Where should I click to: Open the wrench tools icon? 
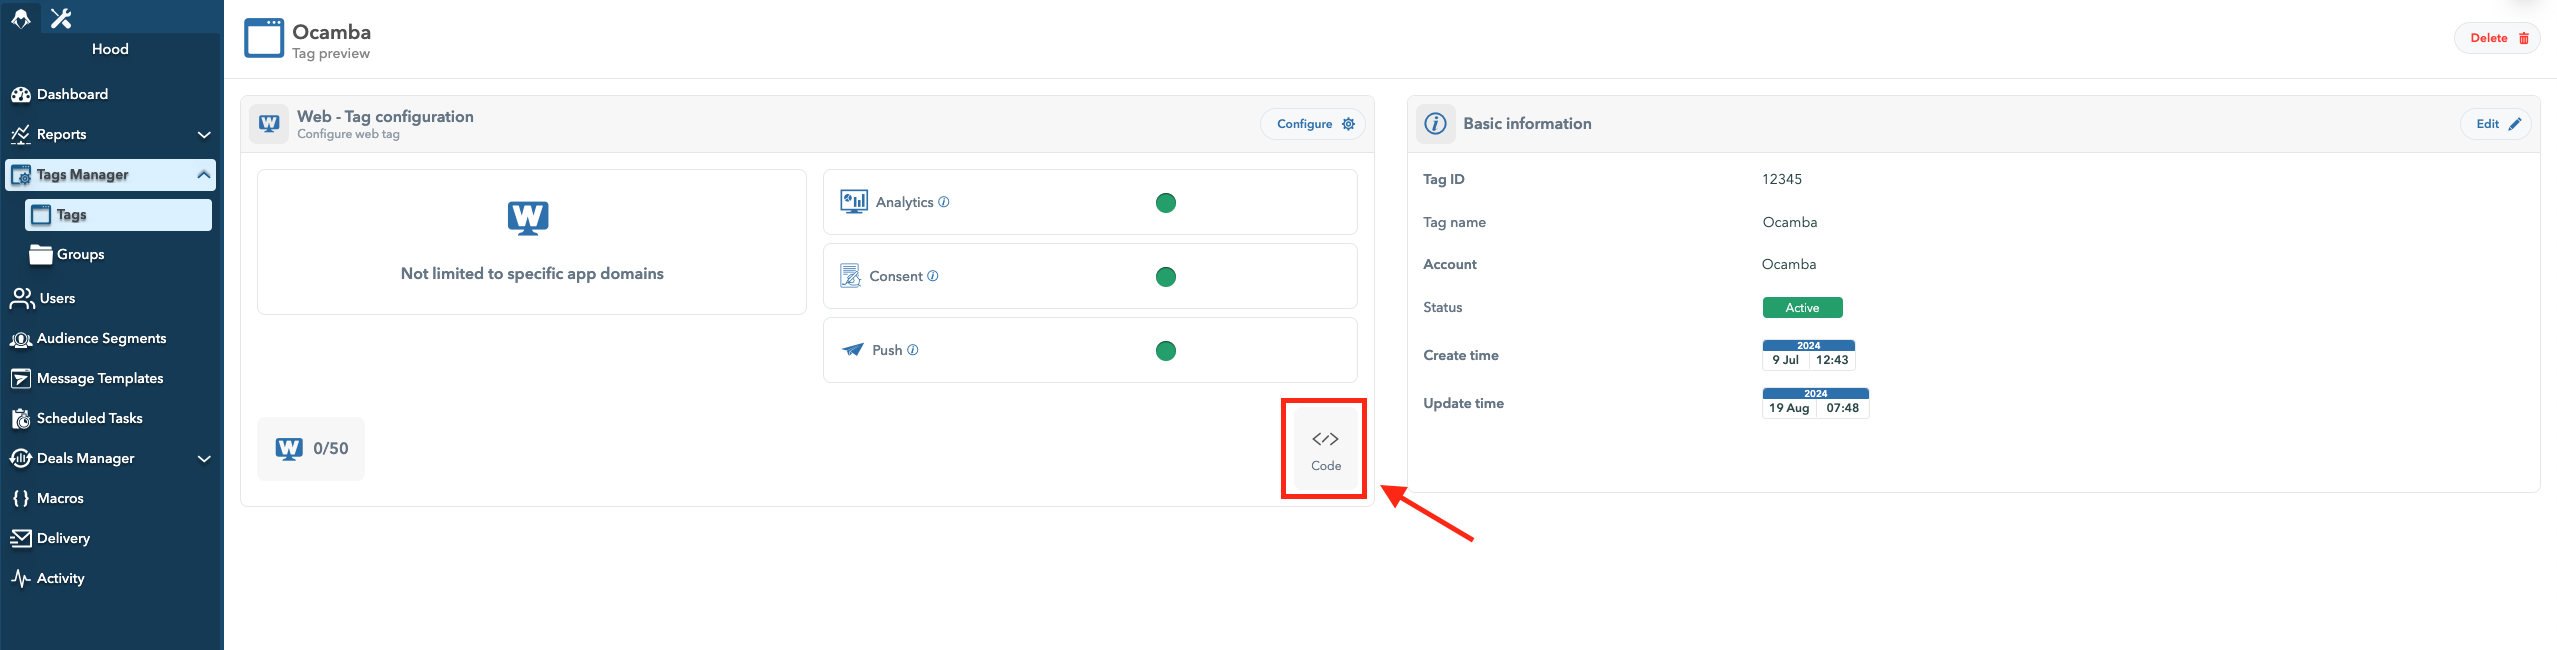click(61, 18)
